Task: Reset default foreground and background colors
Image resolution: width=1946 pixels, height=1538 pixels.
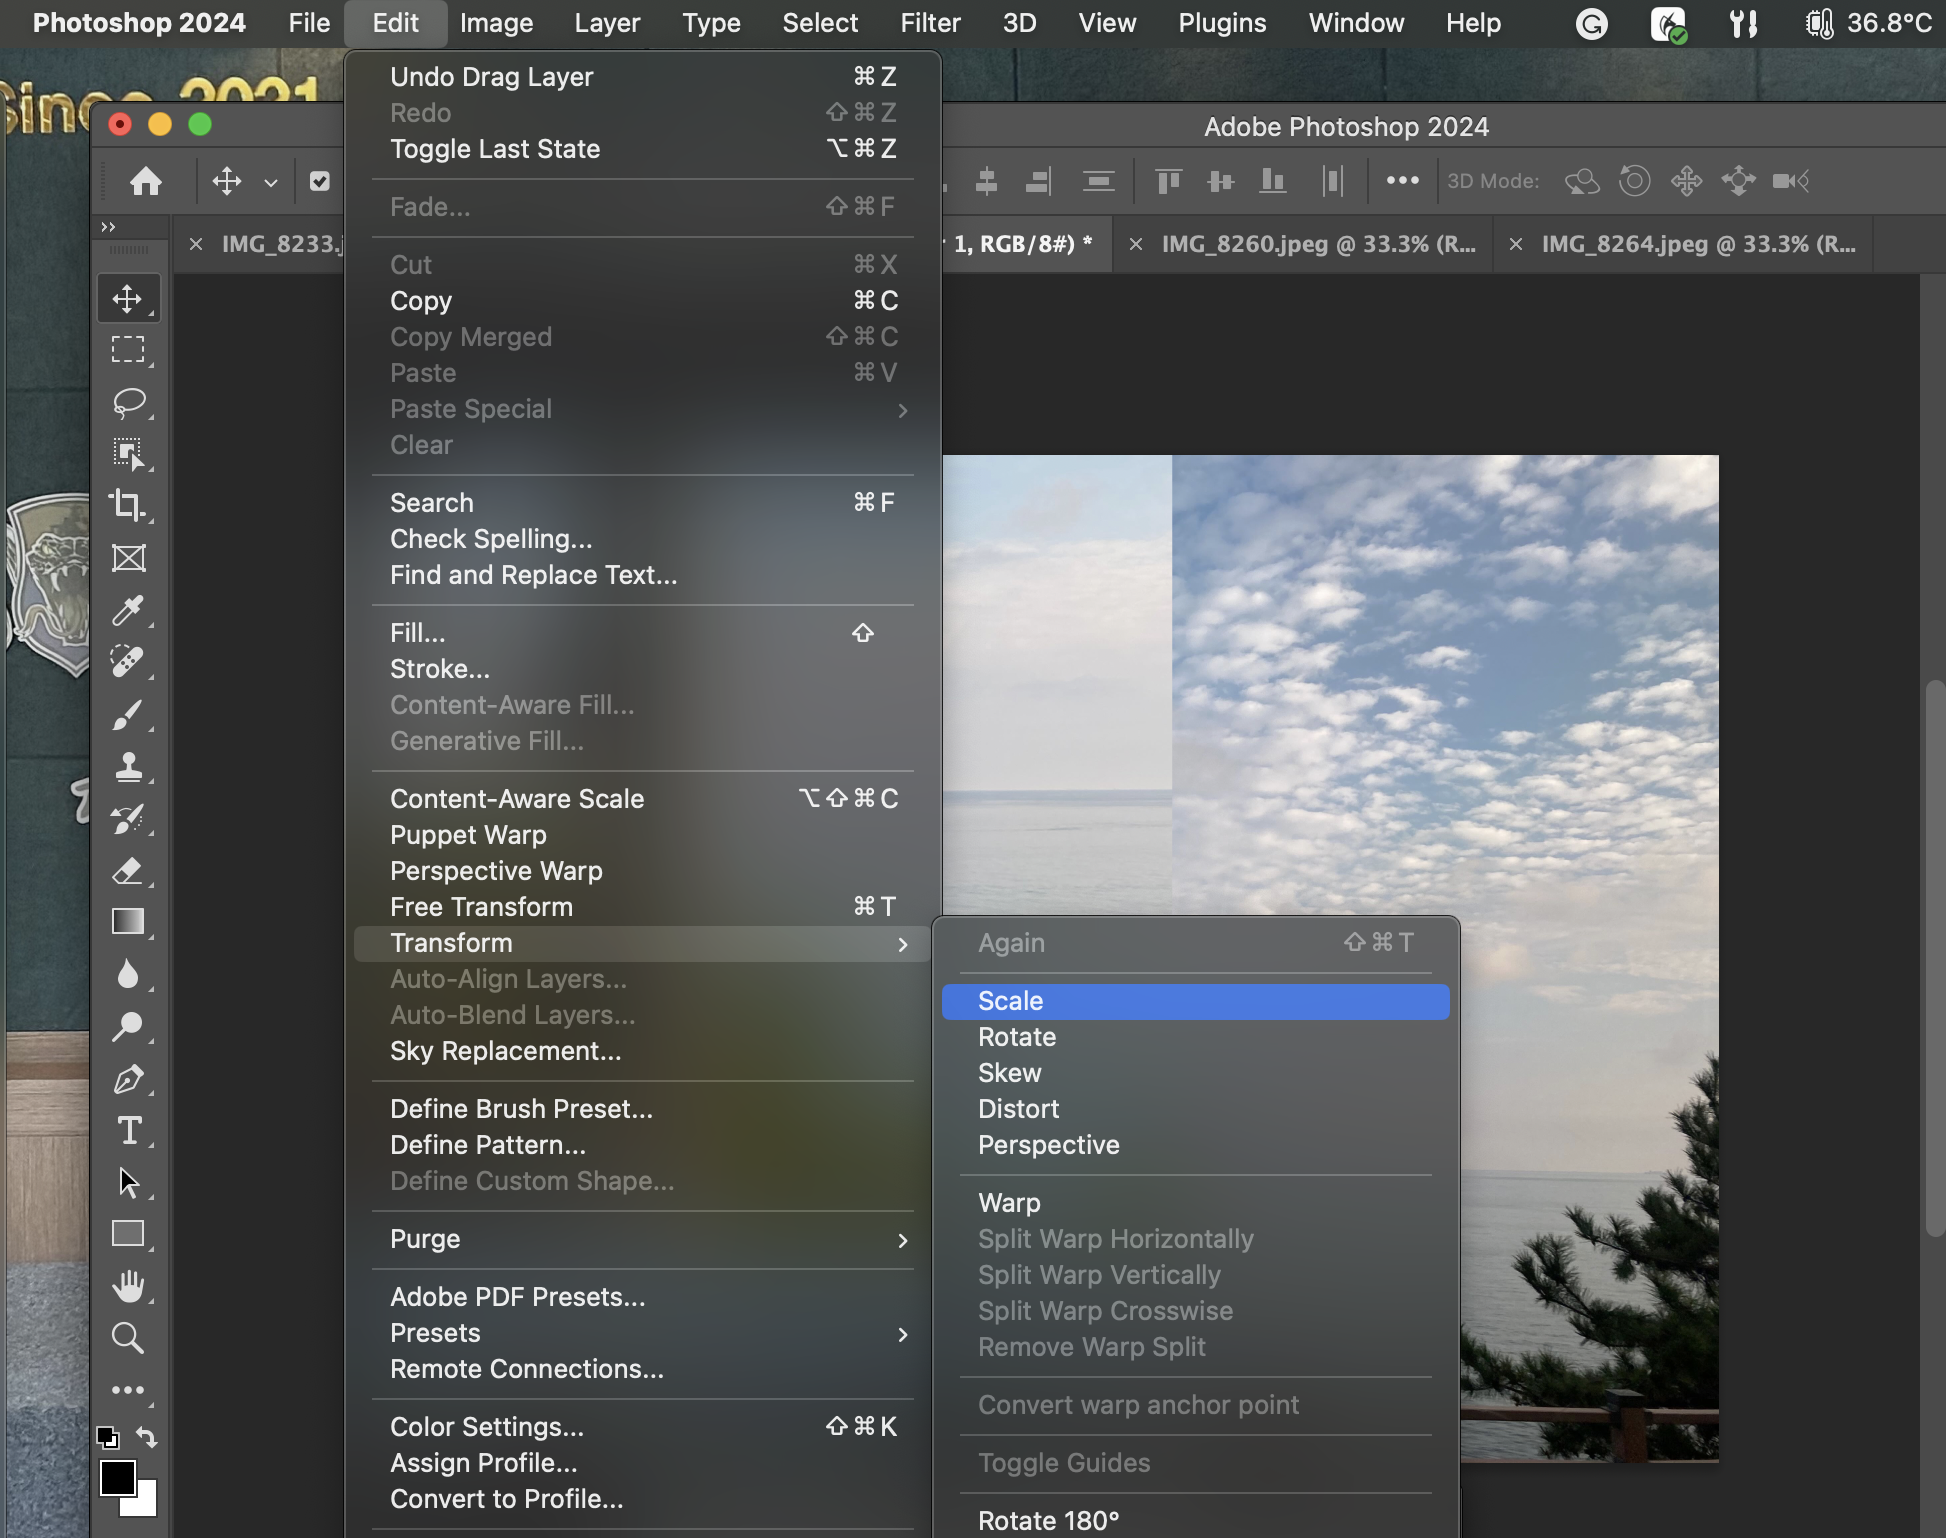Action: 107,1437
